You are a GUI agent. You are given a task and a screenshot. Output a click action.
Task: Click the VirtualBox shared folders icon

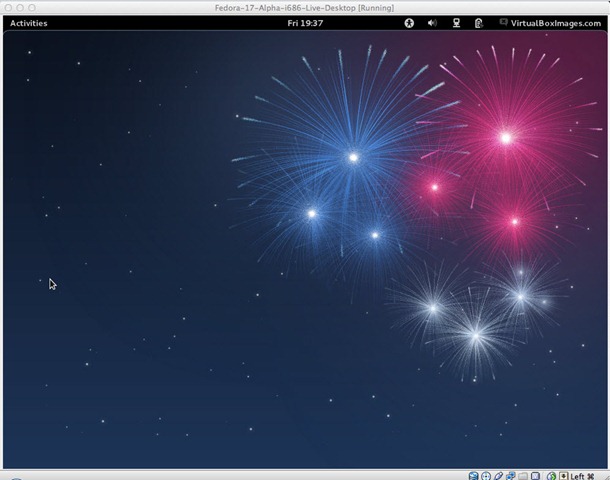(523, 476)
